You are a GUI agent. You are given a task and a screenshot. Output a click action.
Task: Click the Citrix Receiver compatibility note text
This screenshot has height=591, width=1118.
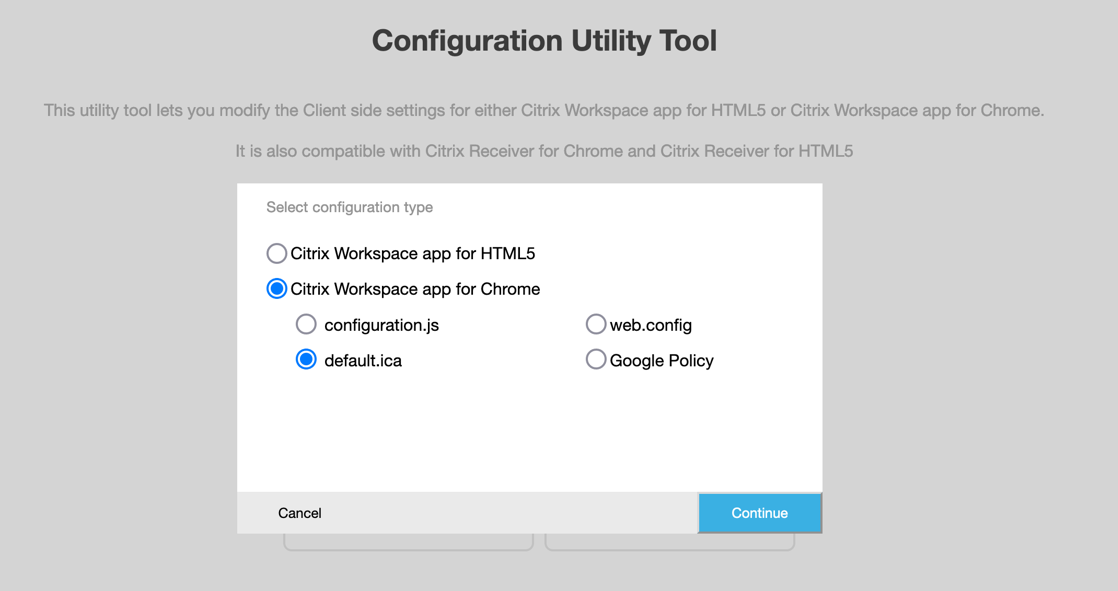coord(544,151)
